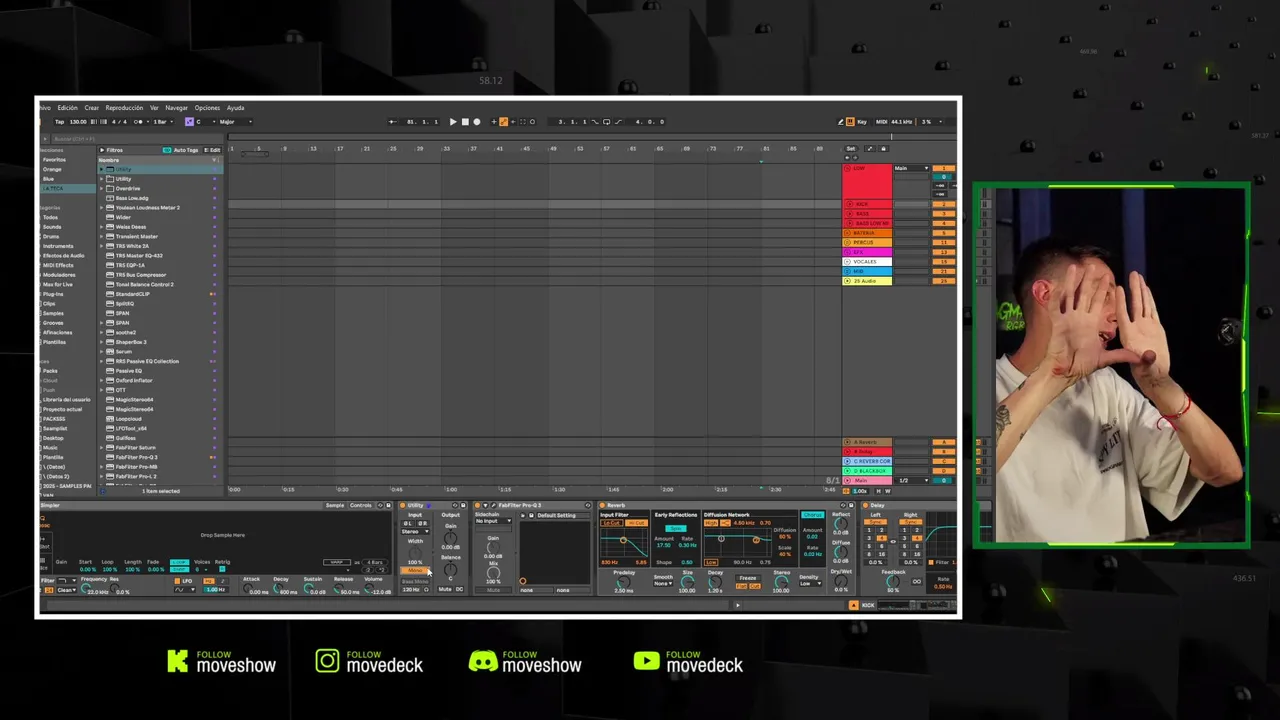Click the Record button in transport

(476, 122)
